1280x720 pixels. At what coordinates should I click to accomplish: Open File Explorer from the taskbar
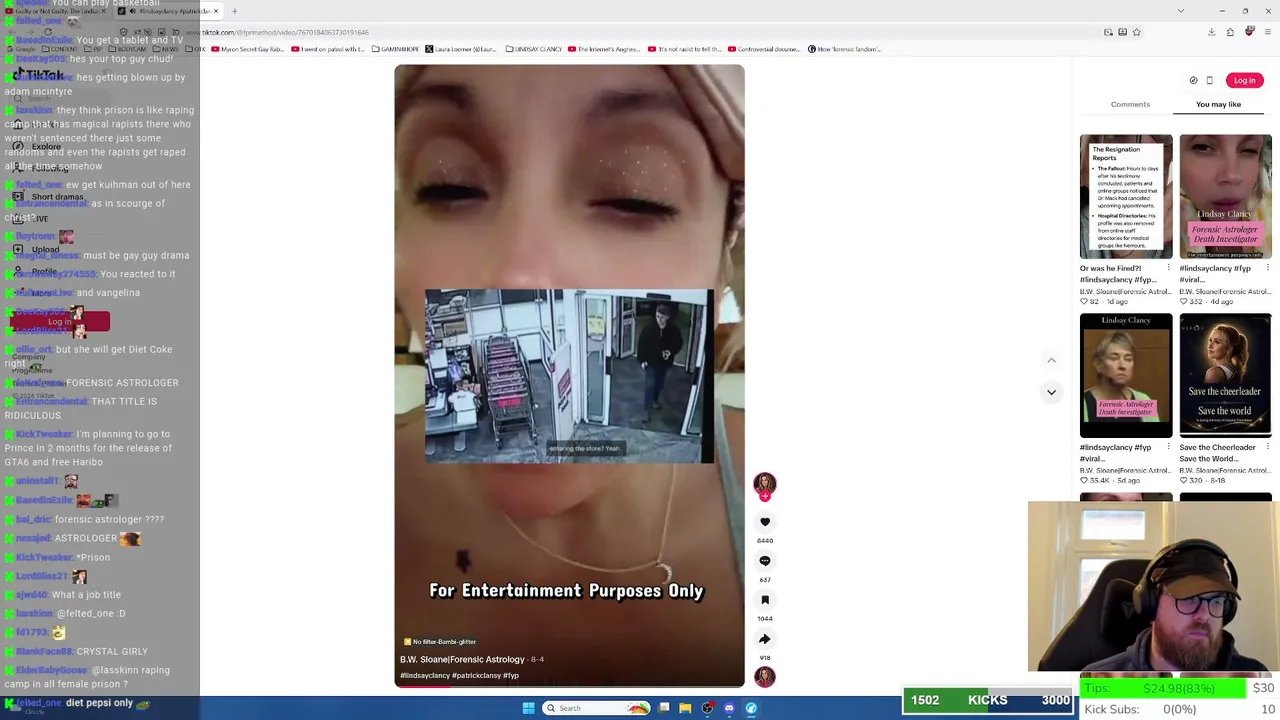coord(685,708)
